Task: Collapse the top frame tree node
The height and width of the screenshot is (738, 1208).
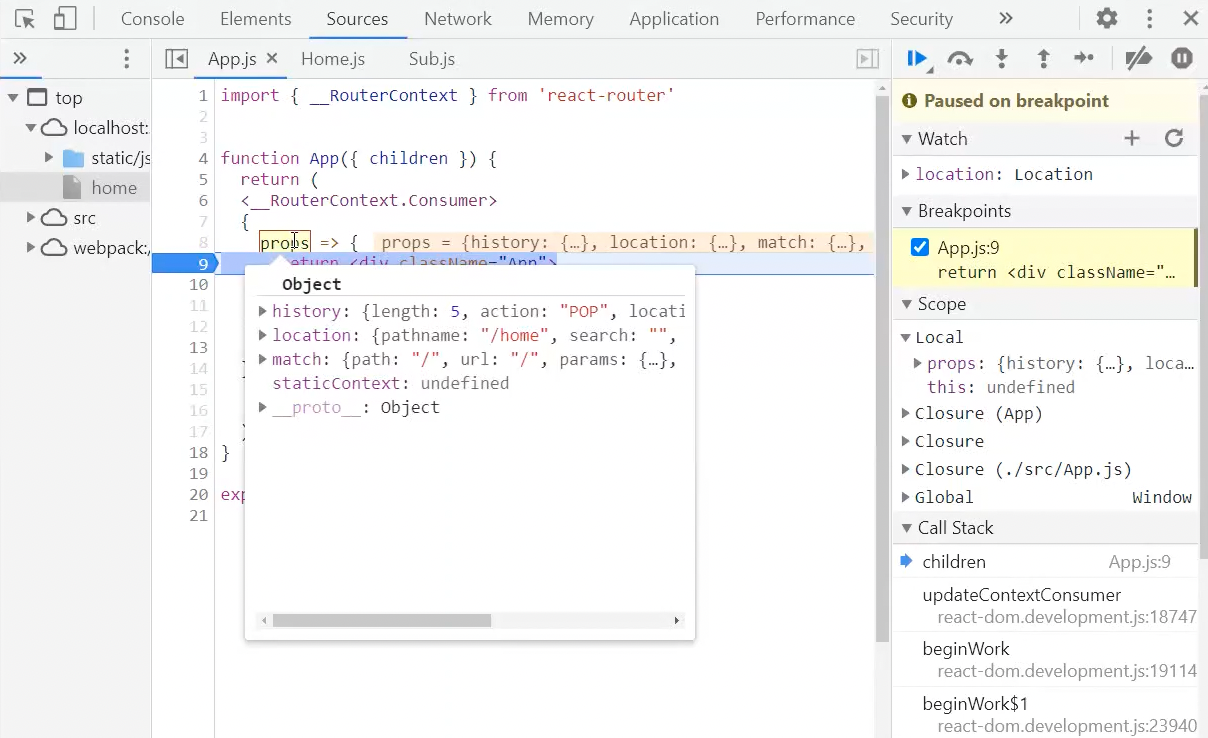Action: coord(13,98)
